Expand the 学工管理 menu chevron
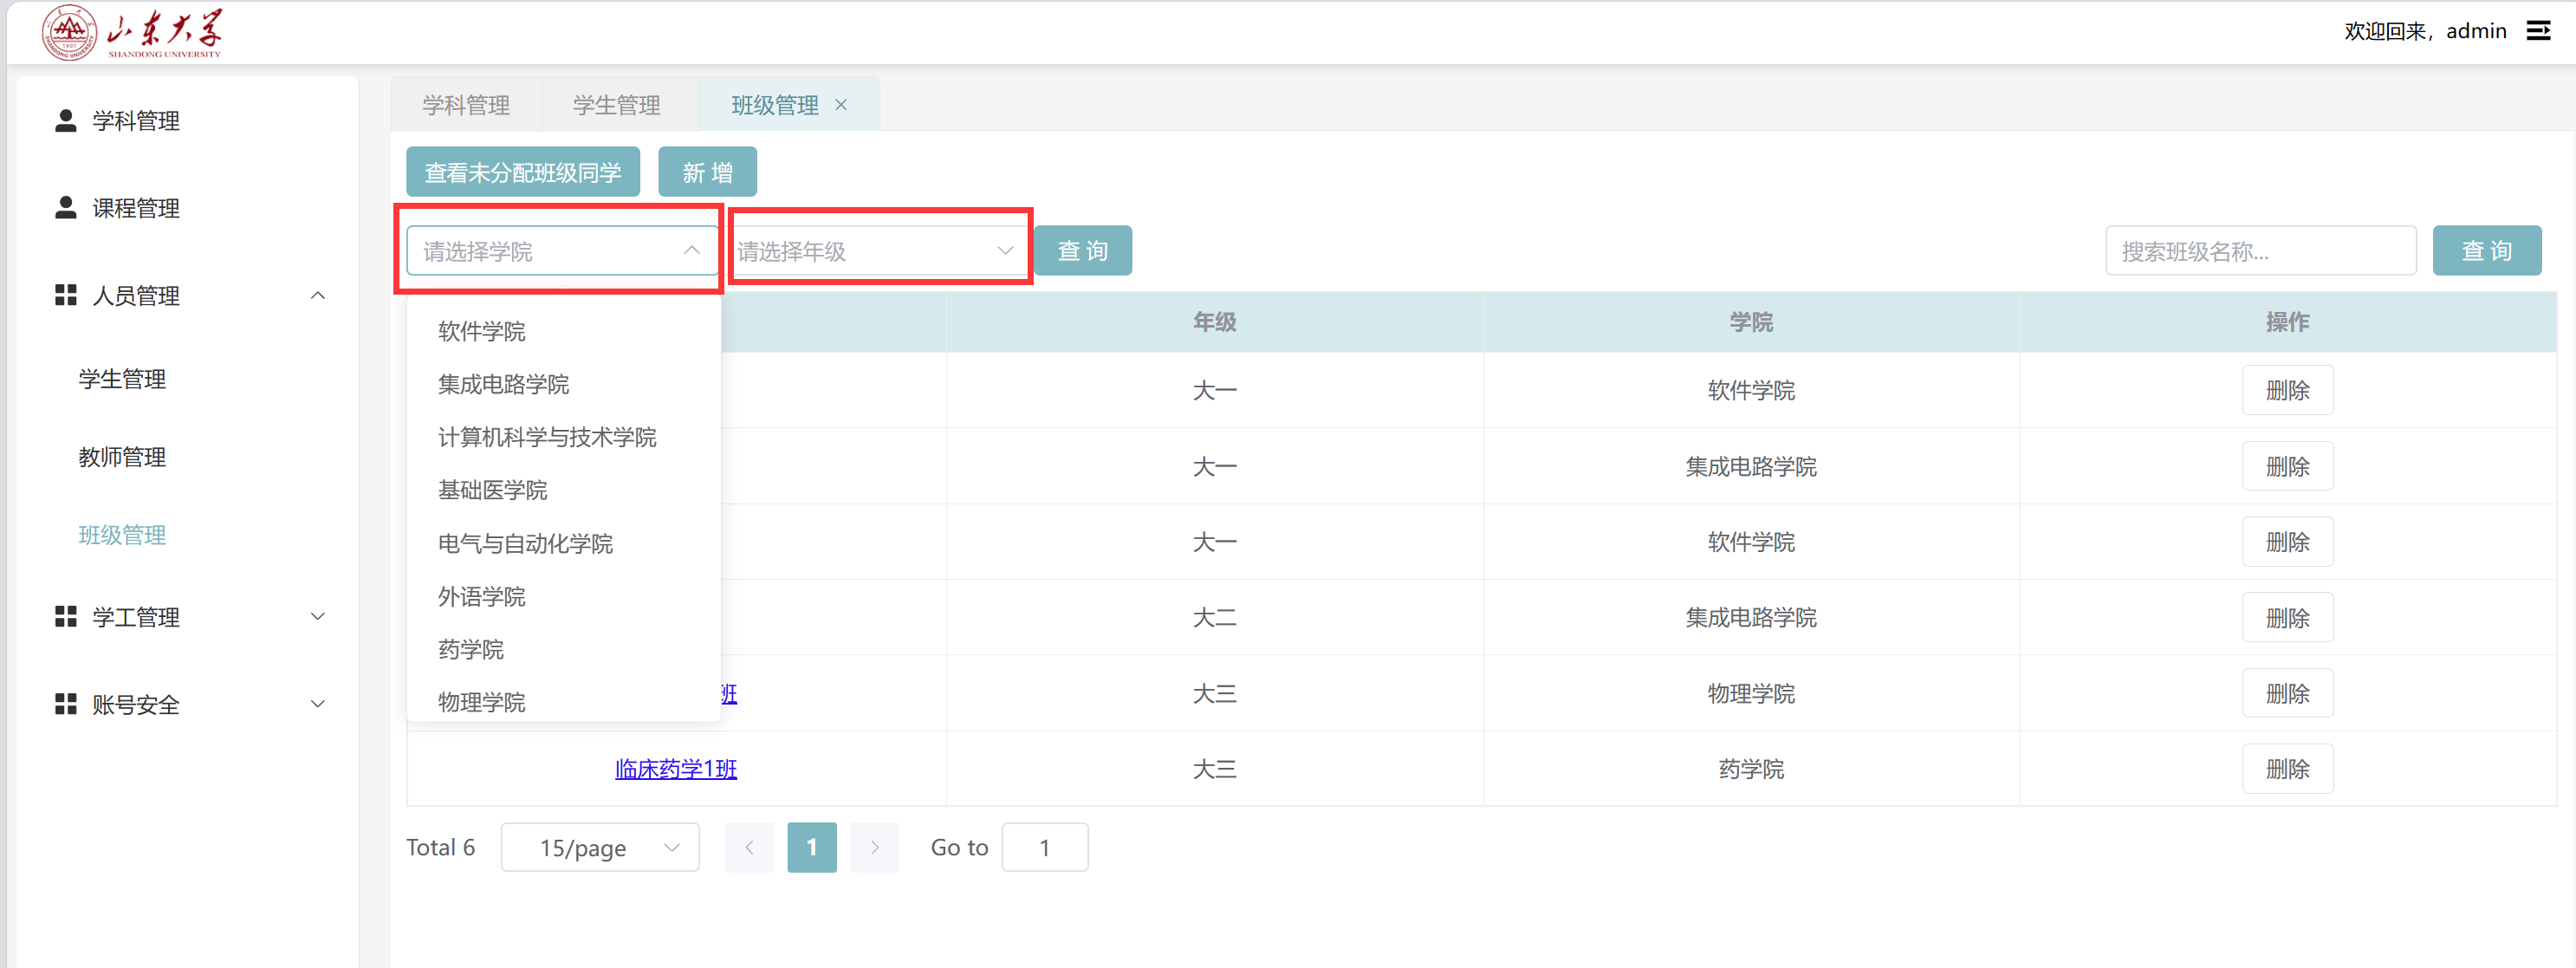 coord(318,616)
